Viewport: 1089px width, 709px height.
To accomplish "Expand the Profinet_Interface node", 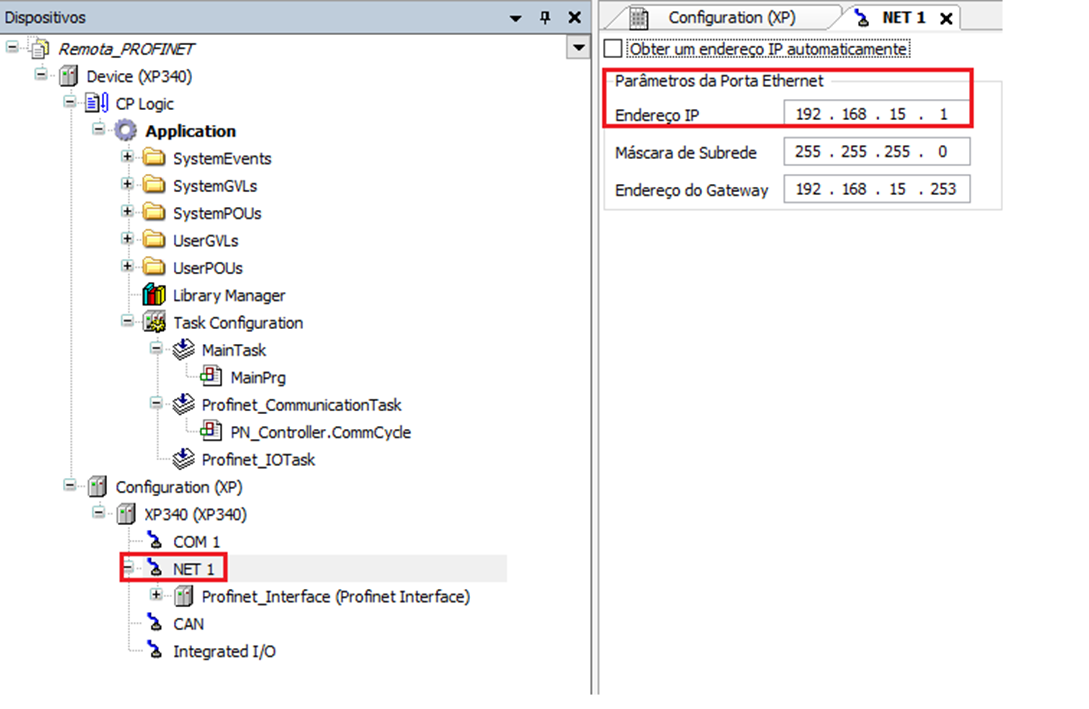I will click(156, 596).
